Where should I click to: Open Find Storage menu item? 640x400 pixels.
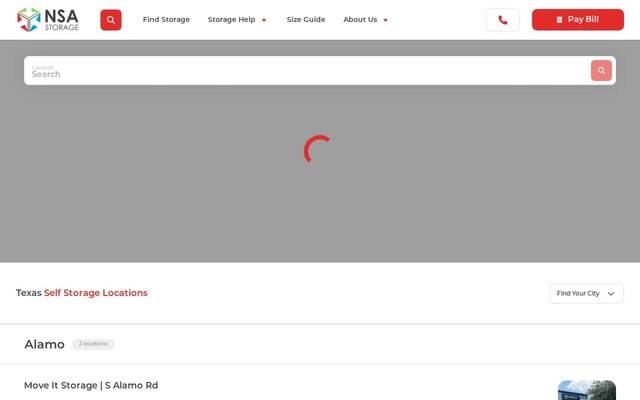coord(166,20)
